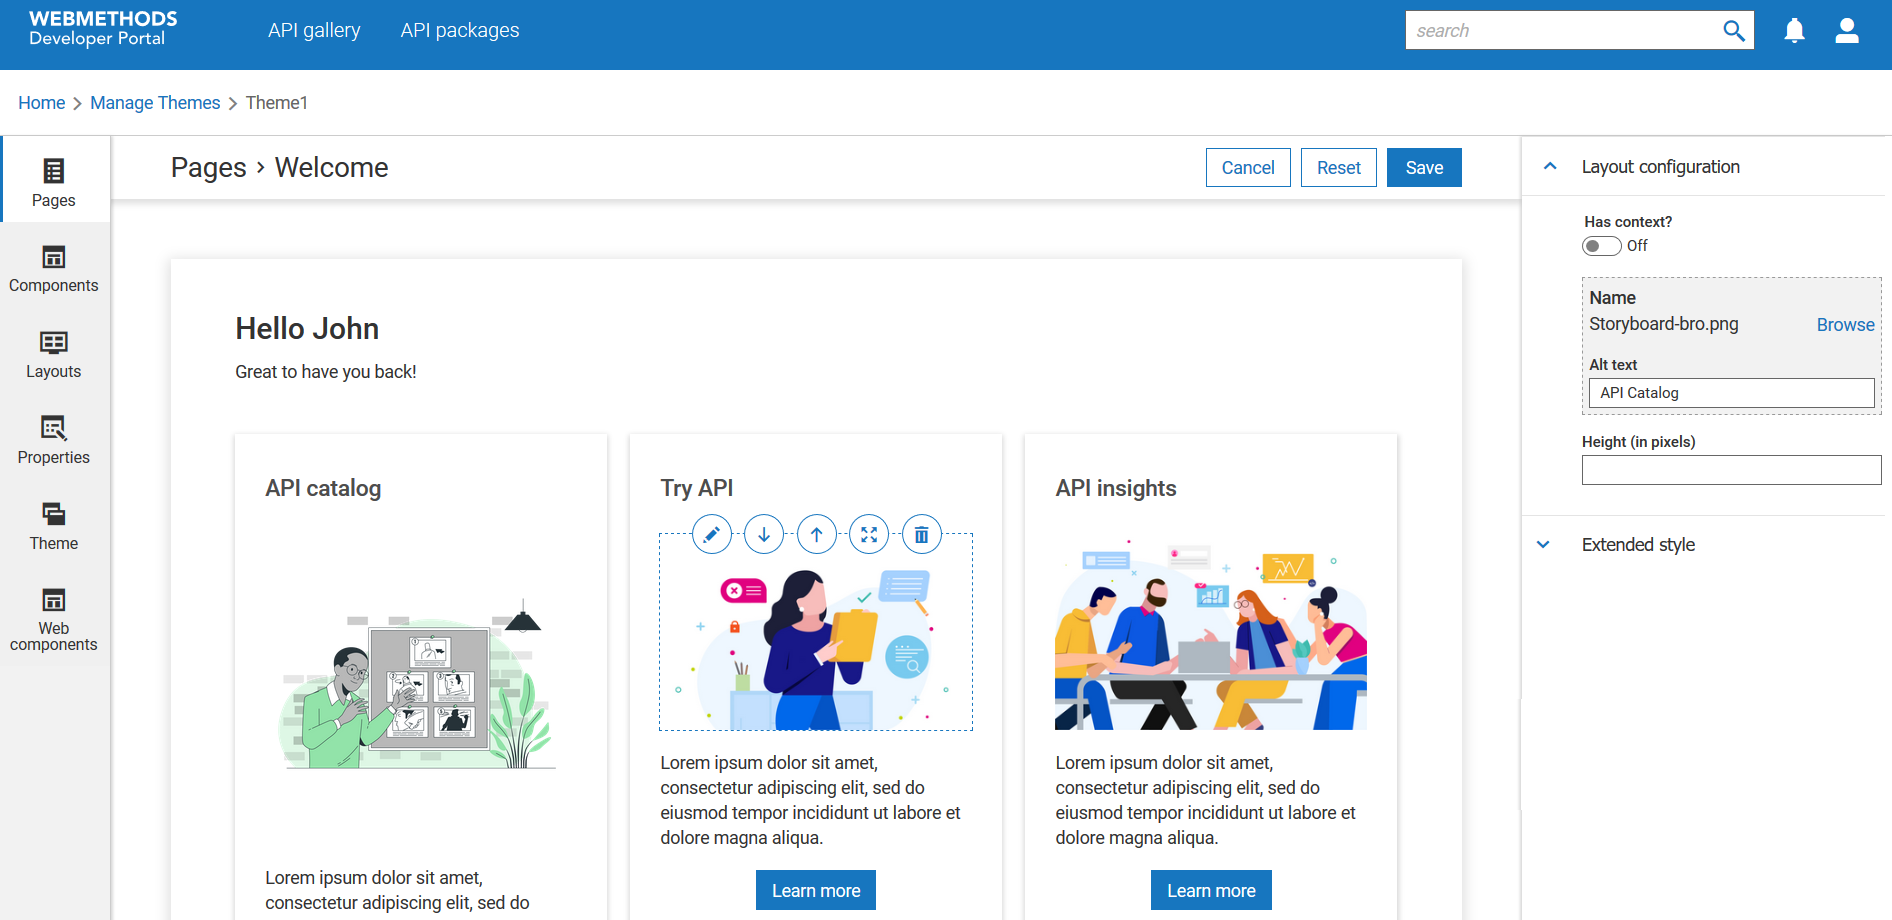Go to Home breadcrumb link
The height and width of the screenshot is (920, 1892).
point(41,103)
